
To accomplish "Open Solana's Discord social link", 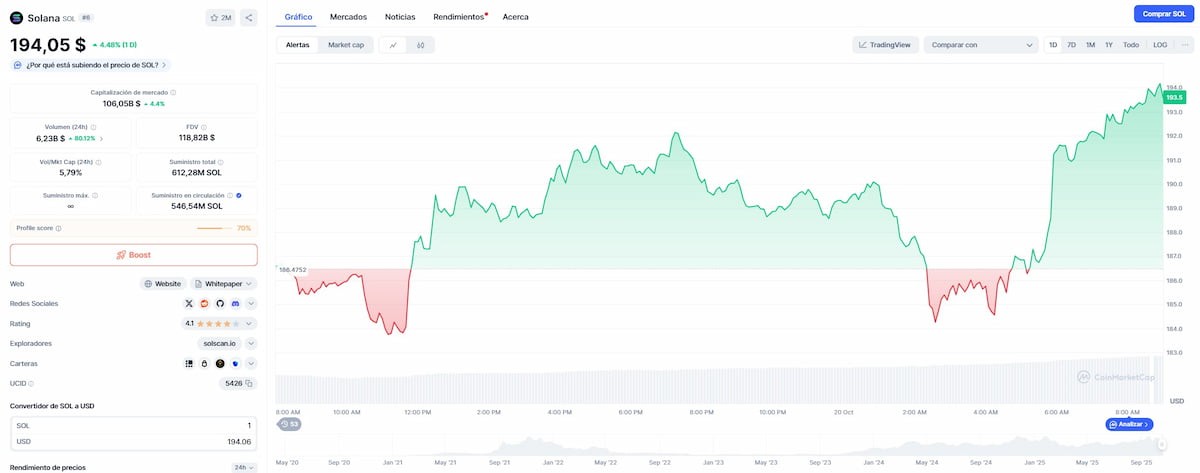I will point(235,303).
